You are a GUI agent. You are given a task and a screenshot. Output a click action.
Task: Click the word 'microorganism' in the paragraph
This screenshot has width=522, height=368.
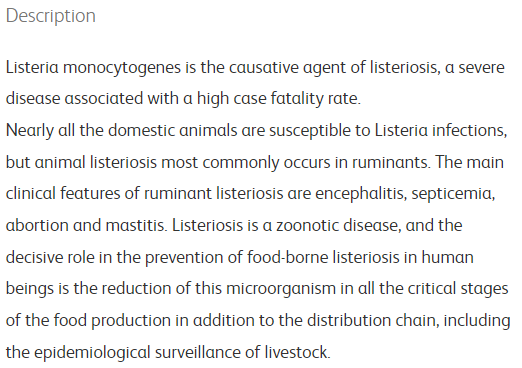coord(281,289)
